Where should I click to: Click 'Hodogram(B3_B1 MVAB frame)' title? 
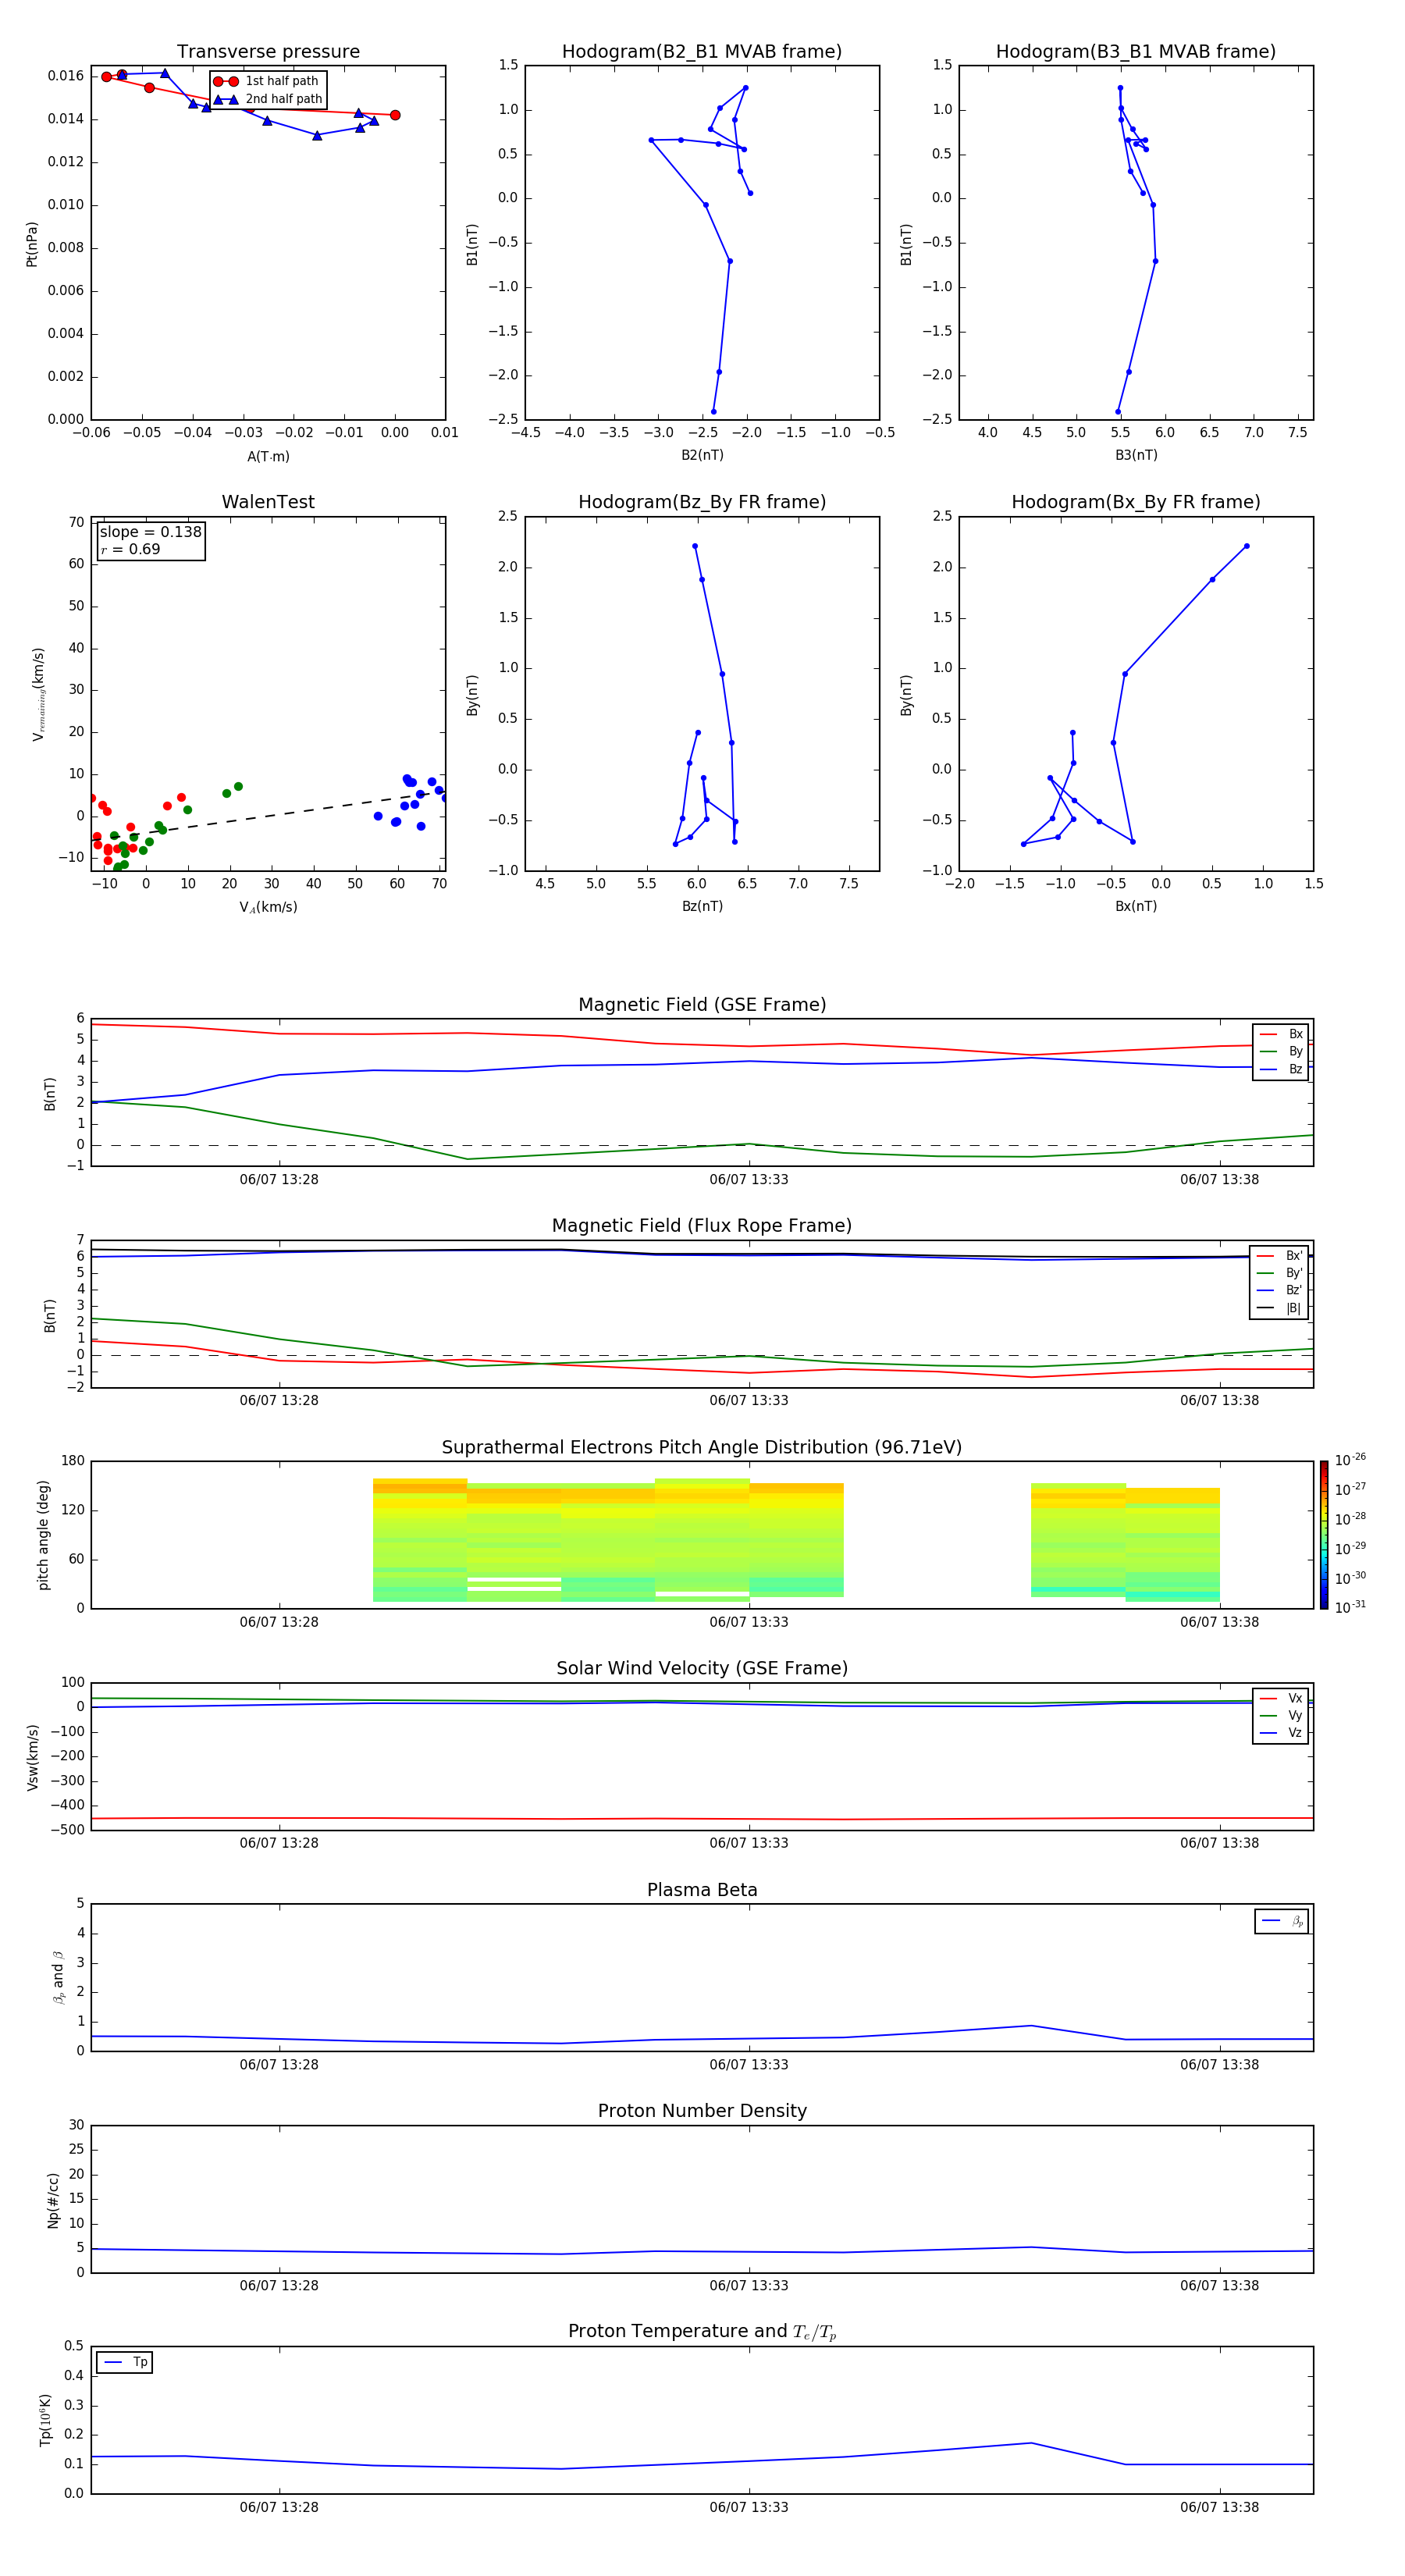tap(1136, 52)
